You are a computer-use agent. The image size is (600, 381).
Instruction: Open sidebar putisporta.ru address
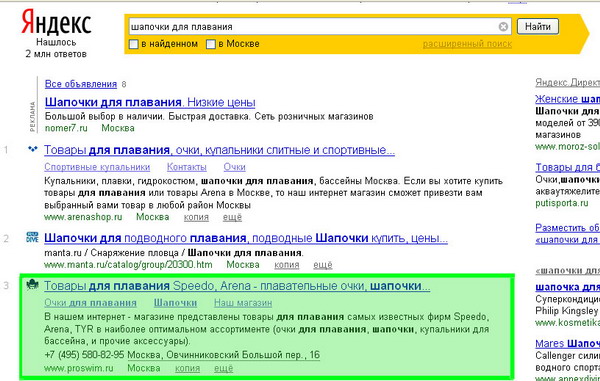point(562,203)
